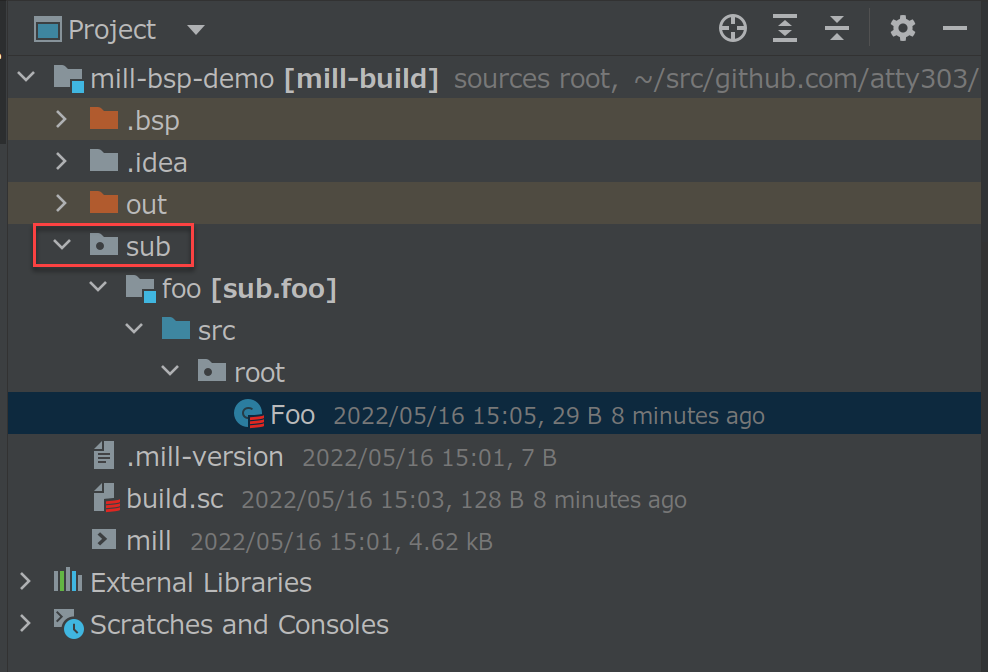The image size is (988, 672).
Task: Click the Collapse All icon in toolbar
Action: pos(837,28)
